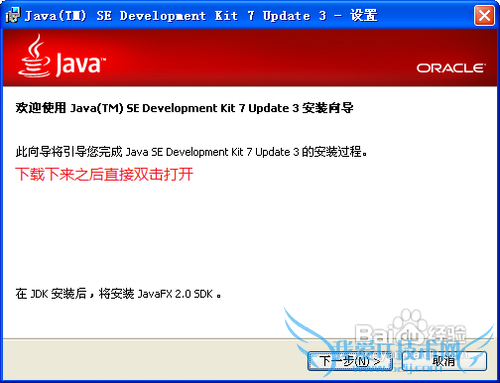Click the ORACLE logo in banner
Image resolution: width=500 pixels, height=383 pixels.
click(x=451, y=68)
